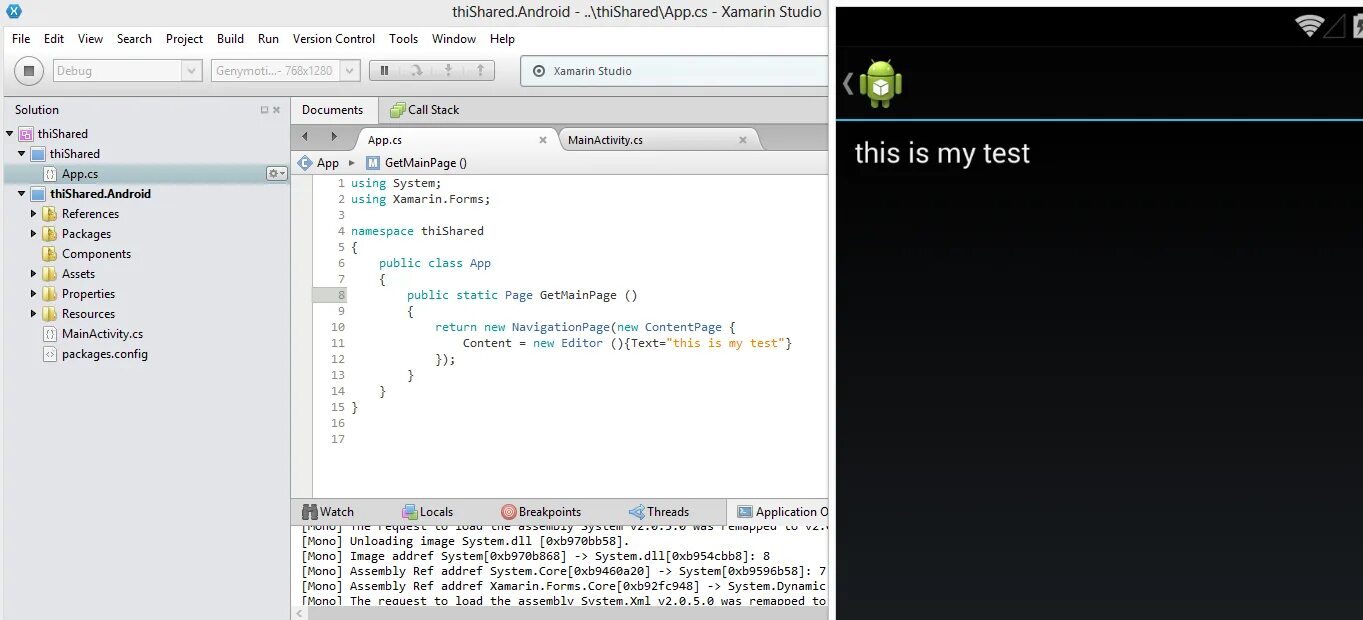Click the thiShared.Android project icon
1363x620 pixels.
tap(38, 194)
